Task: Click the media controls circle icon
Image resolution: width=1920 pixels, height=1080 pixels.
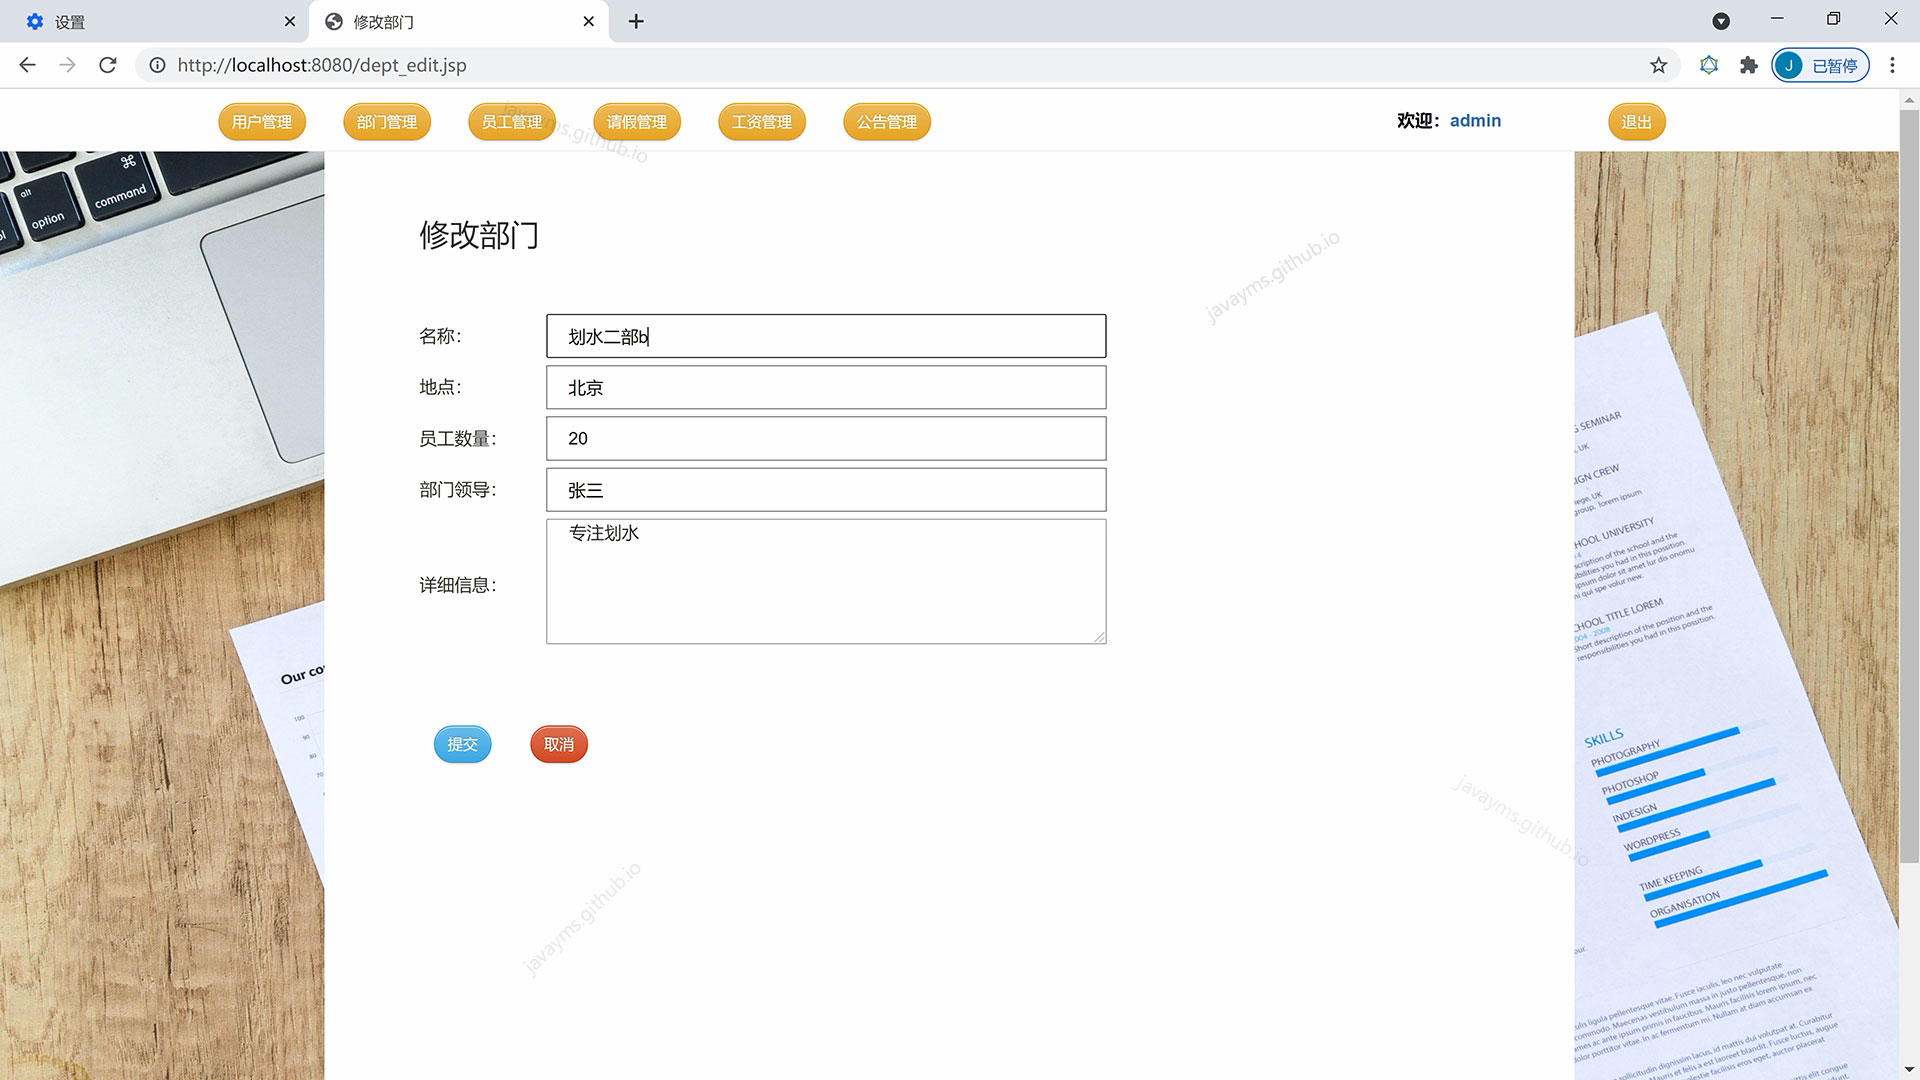Action: pos(1721,20)
